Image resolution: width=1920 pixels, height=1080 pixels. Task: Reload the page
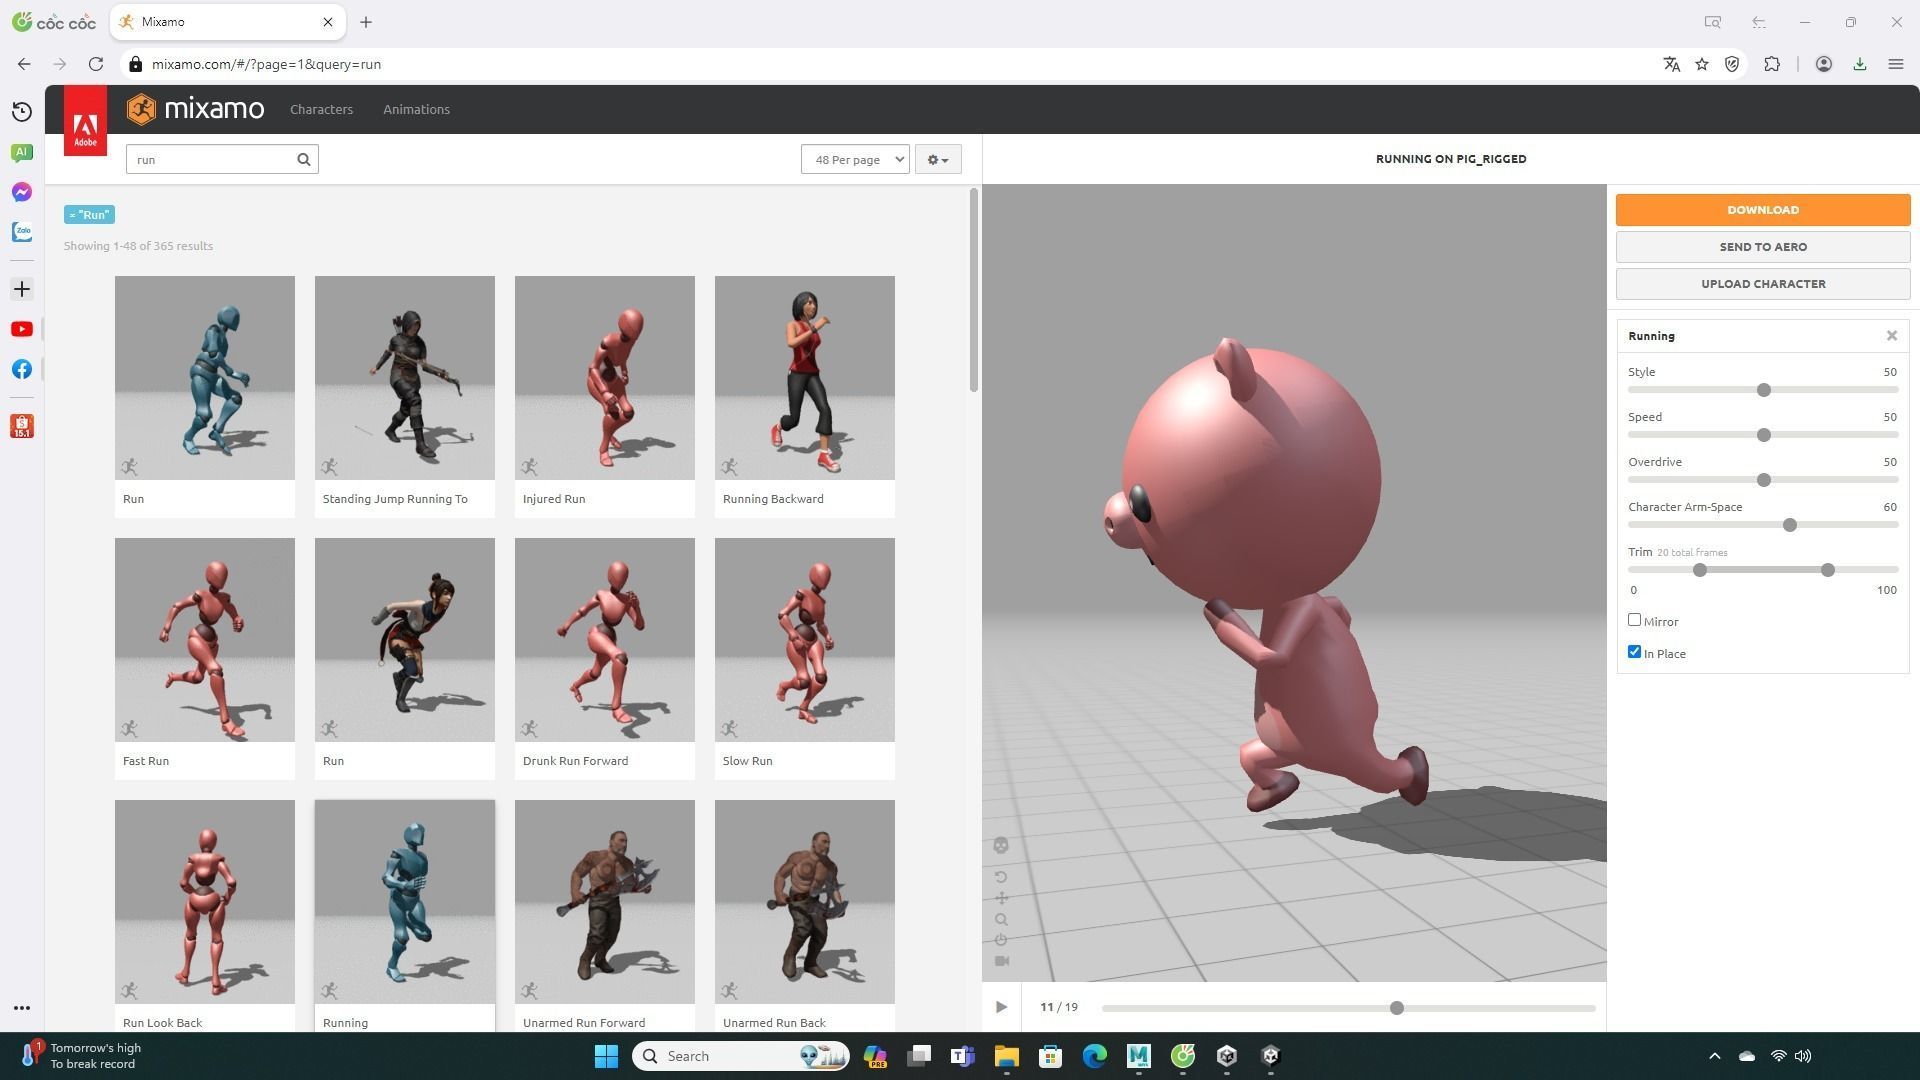[x=96, y=64]
